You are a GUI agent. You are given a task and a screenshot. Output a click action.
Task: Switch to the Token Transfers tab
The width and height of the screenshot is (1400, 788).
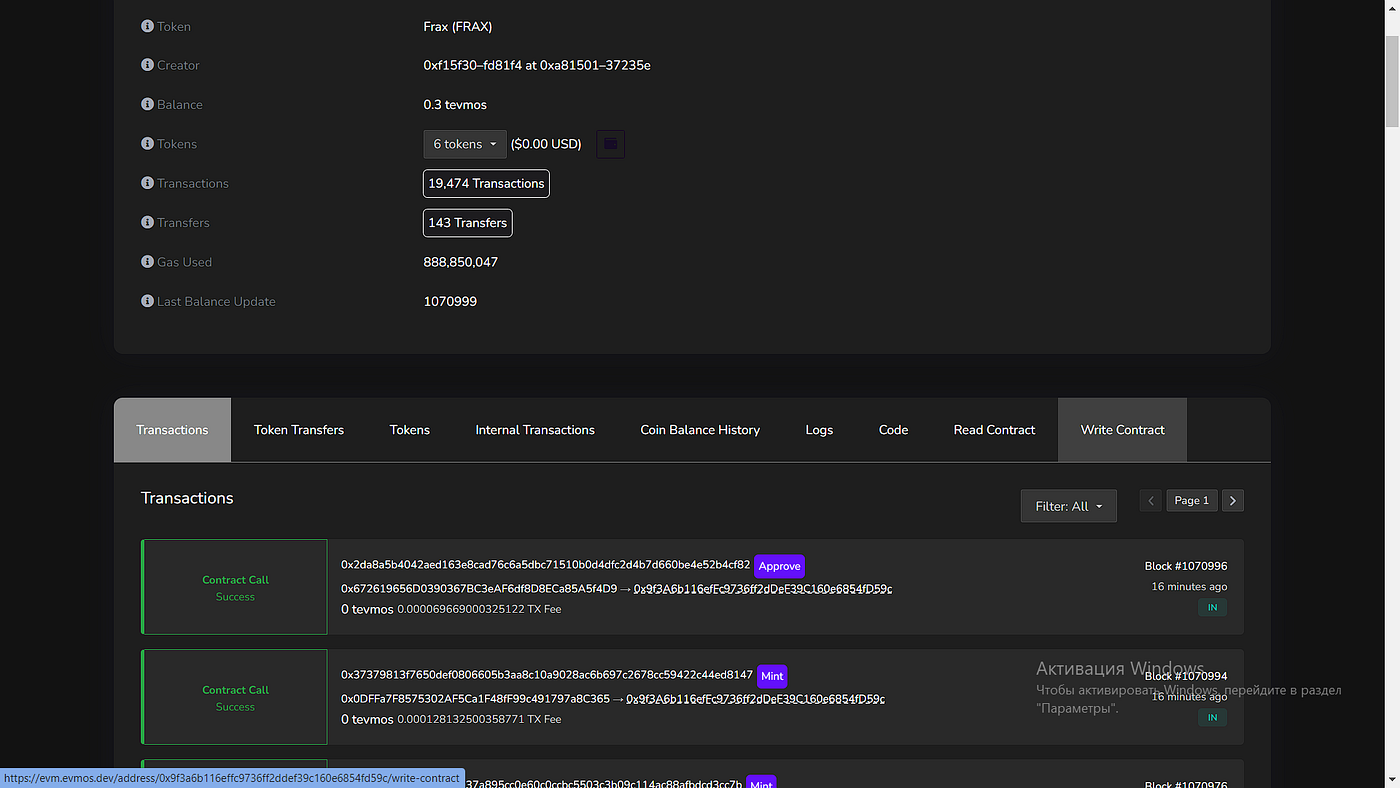299,430
